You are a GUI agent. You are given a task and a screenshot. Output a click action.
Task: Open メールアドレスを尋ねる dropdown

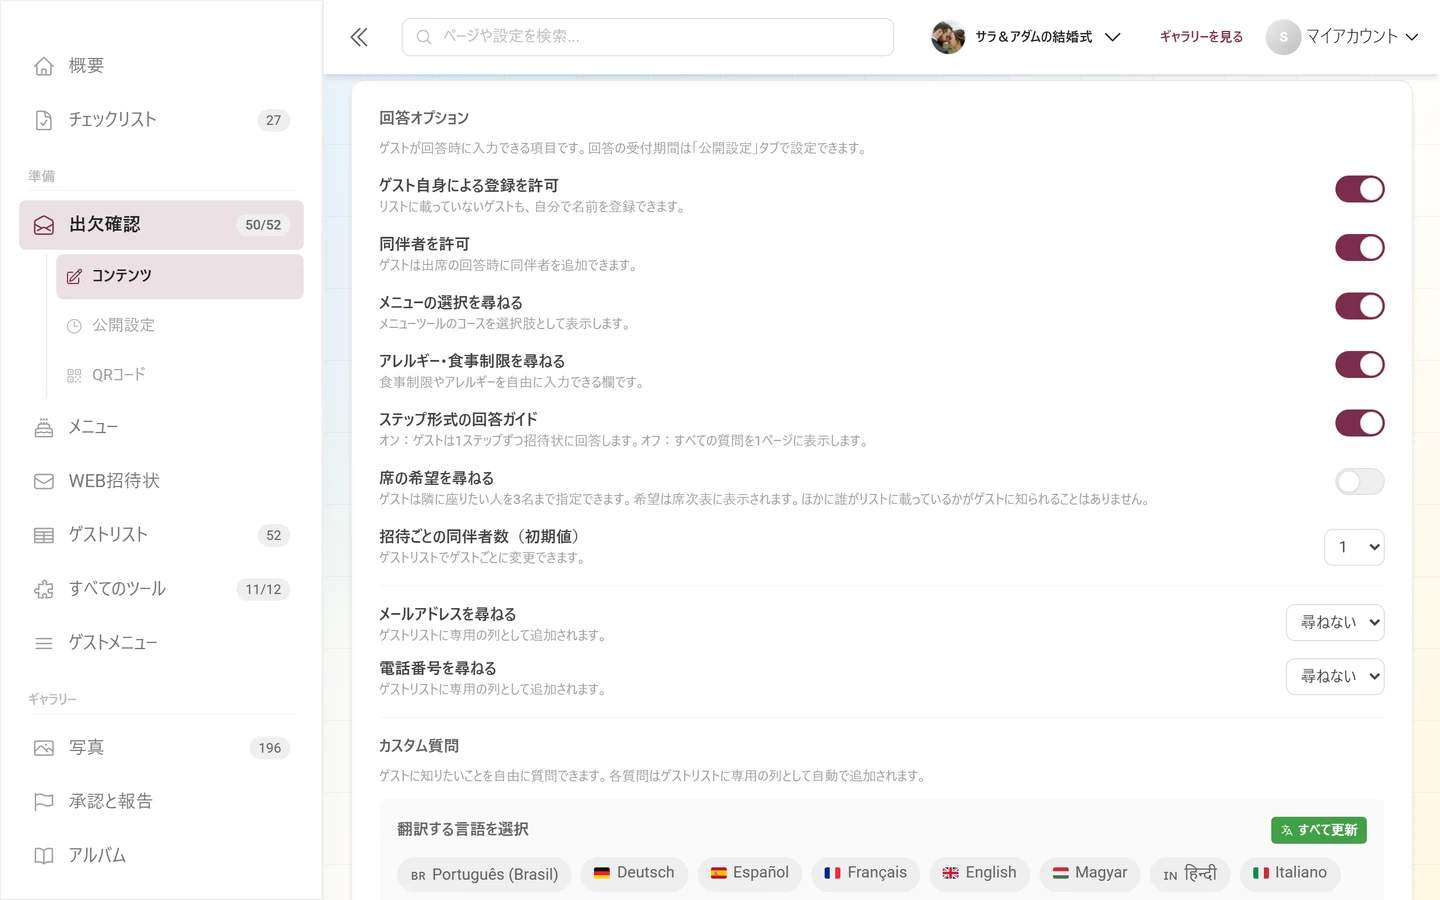point(1335,622)
